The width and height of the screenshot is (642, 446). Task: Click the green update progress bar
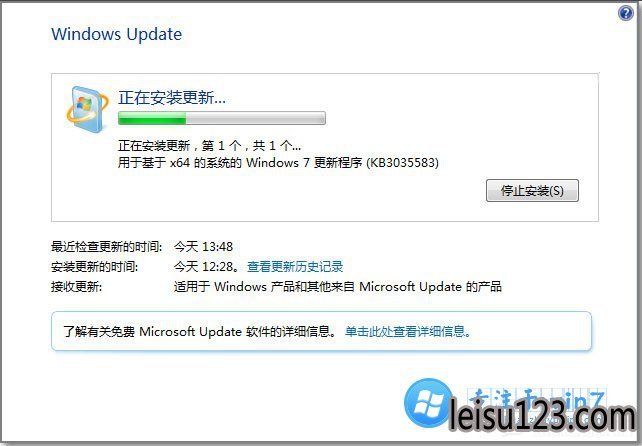click(222, 118)
